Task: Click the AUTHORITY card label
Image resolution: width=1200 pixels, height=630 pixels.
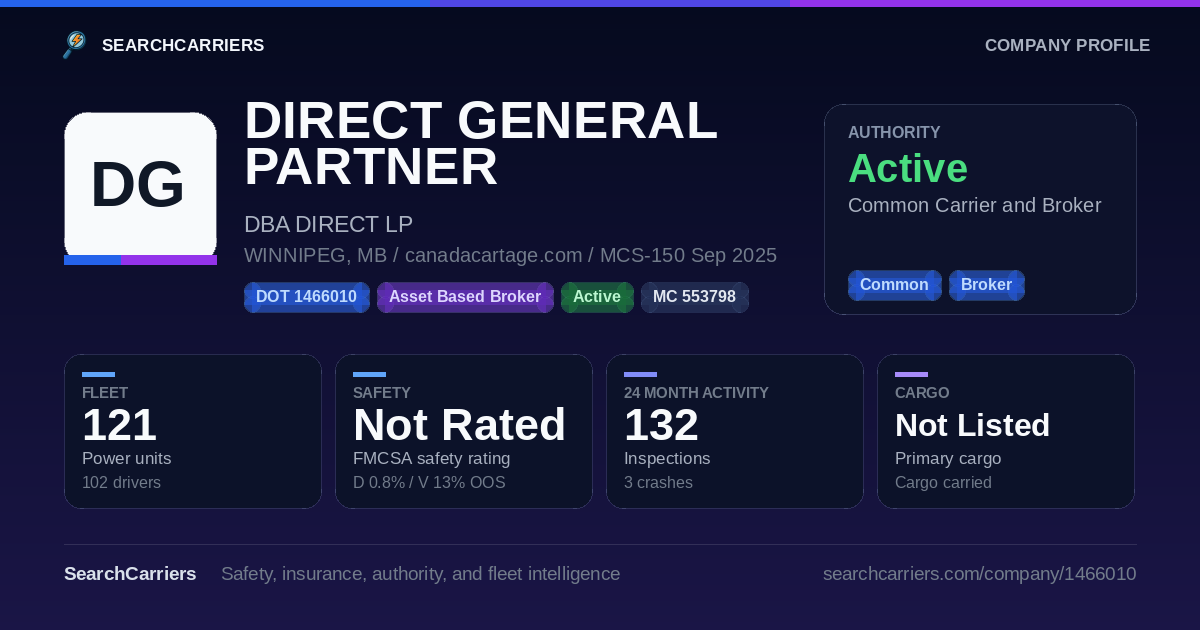Action: point(894,132)
